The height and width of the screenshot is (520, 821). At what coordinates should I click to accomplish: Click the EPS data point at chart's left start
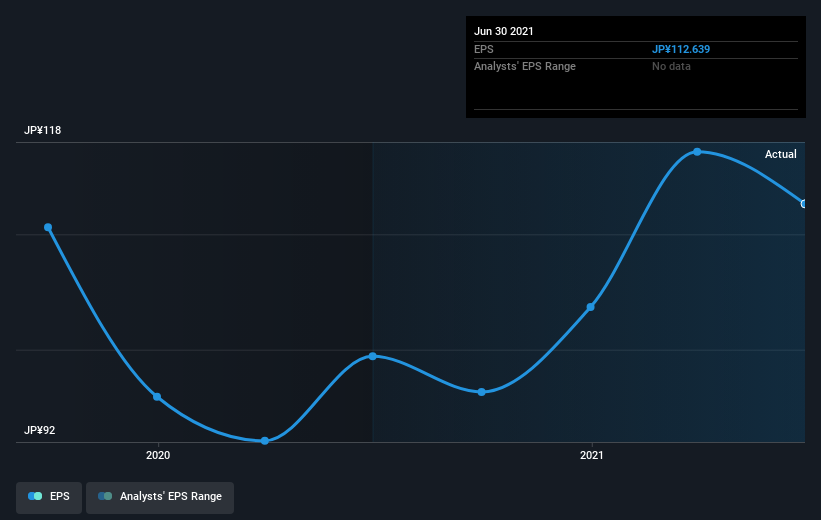pos(48,227)
